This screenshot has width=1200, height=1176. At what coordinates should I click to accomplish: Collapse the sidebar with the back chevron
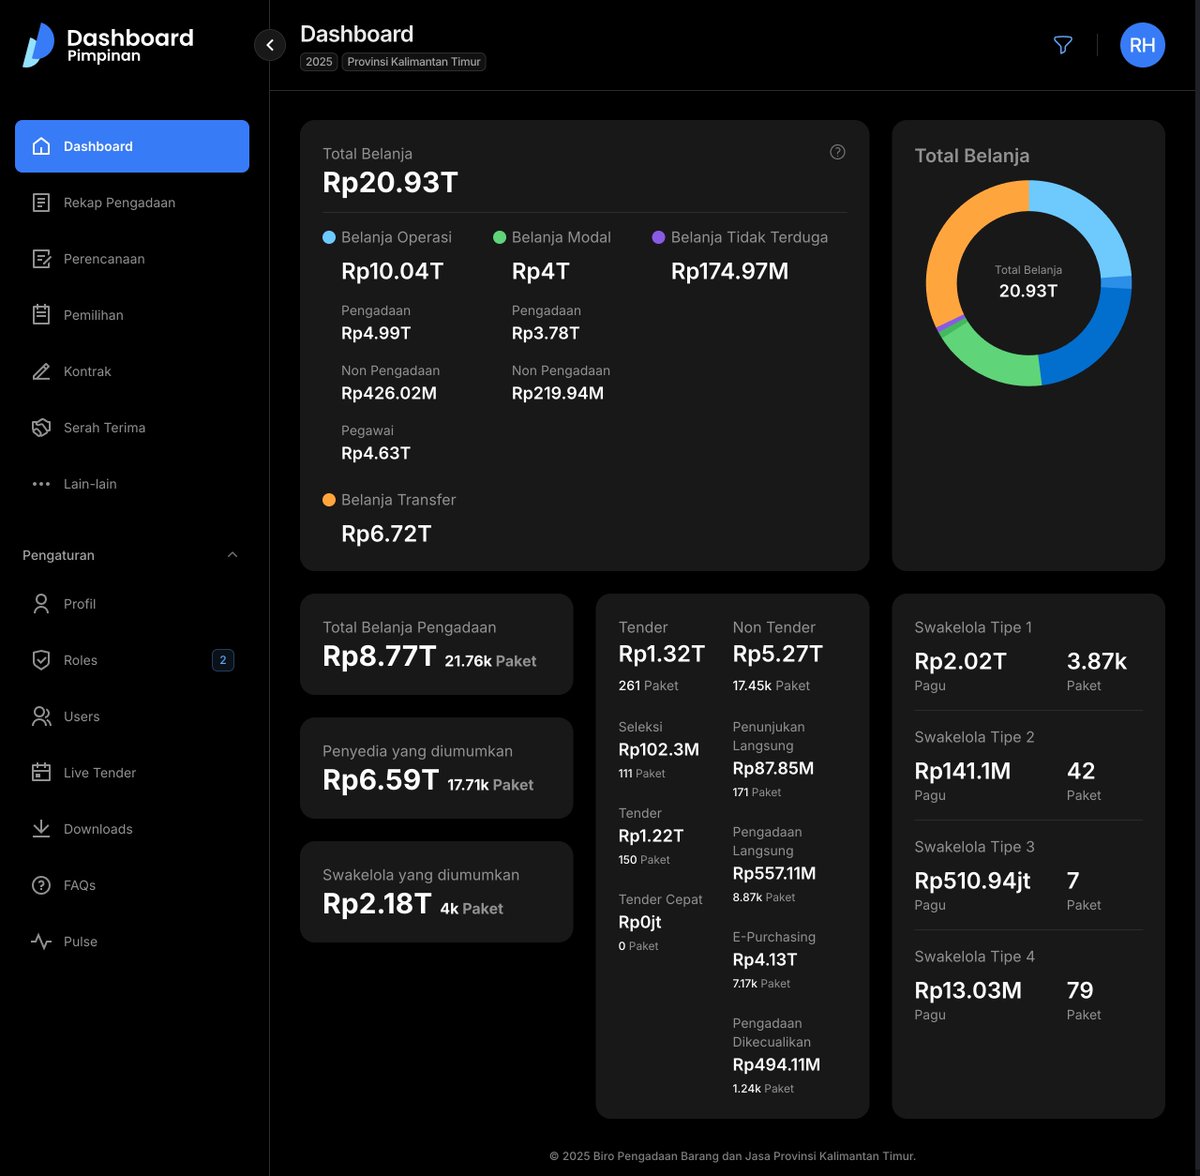(270, 45)
